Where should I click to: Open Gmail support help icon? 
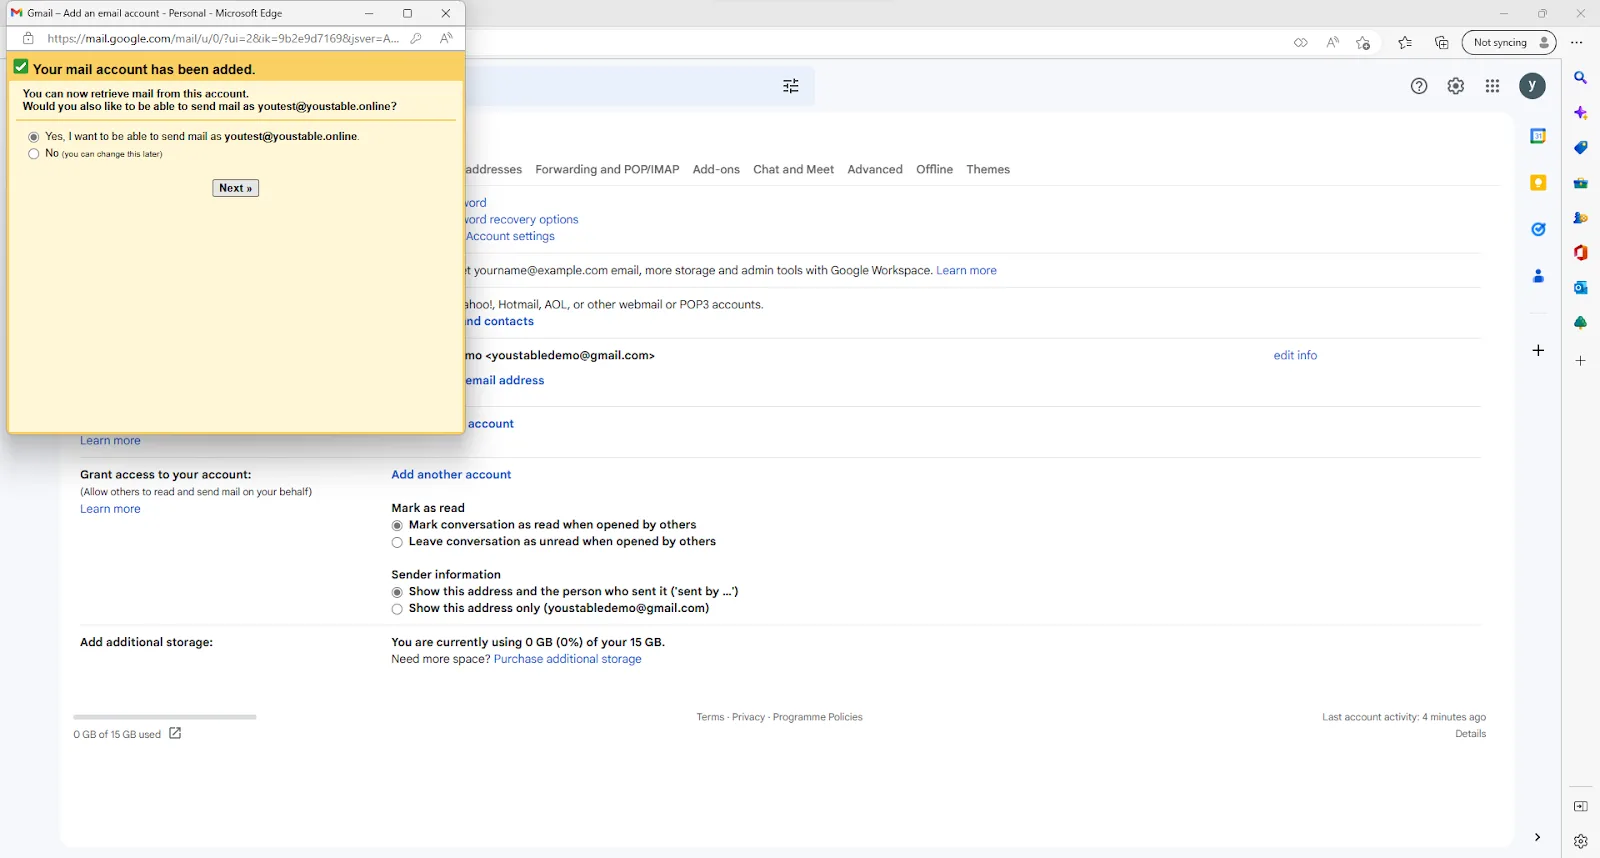click(1419, 86)
